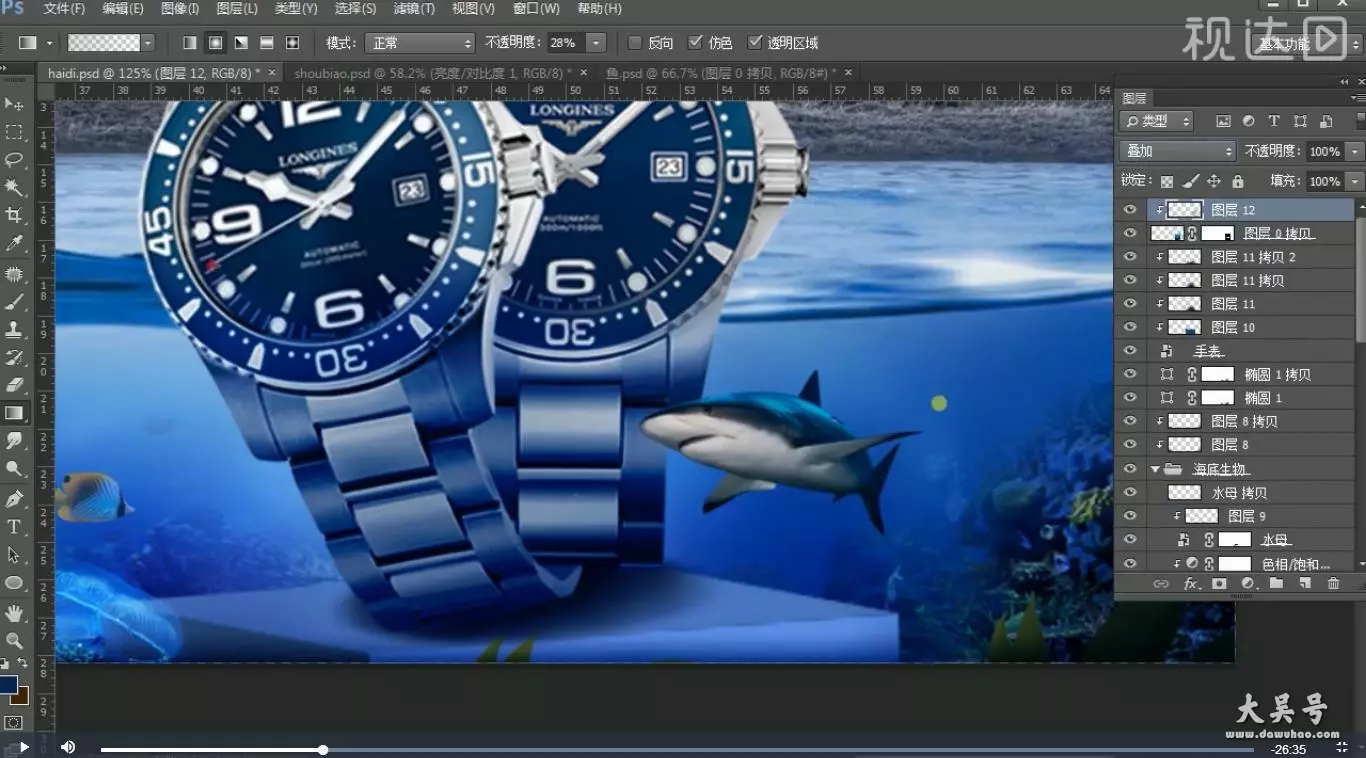Hide layer 图层 12
The image size is (1366, 758).
(1130, 210)
